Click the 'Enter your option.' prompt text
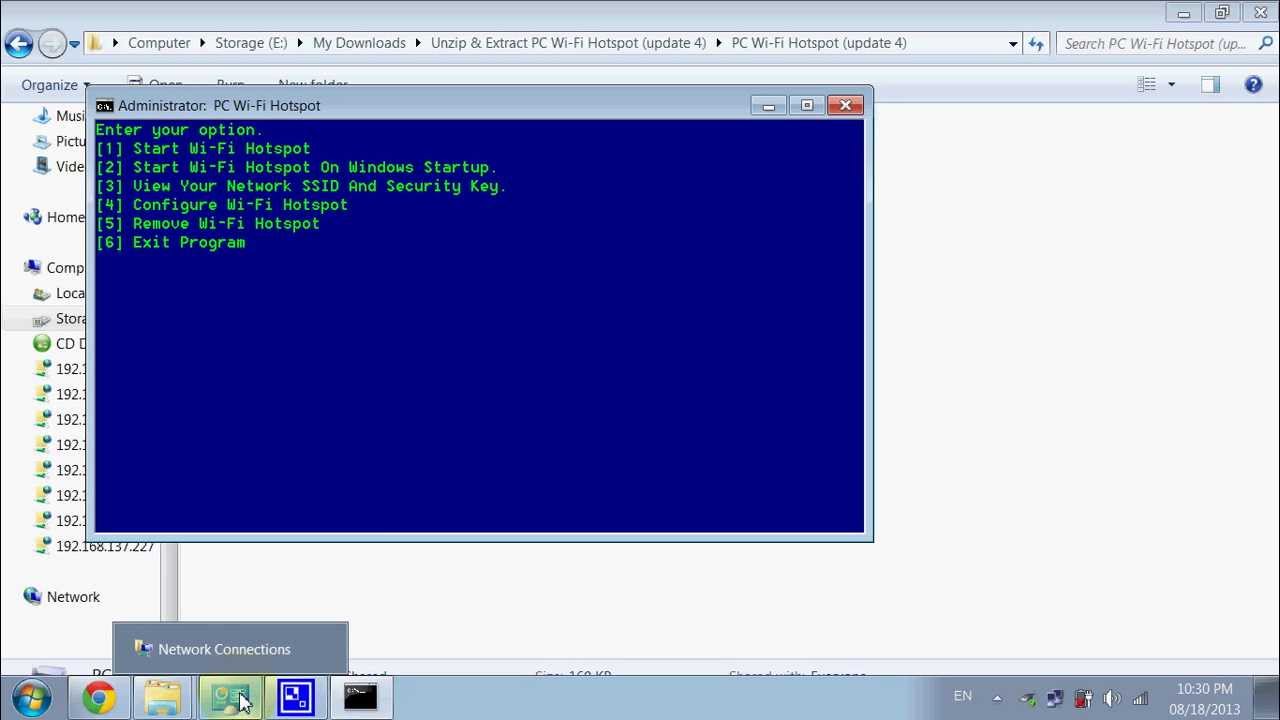The image size is (1280, 720). click(179, 130)
